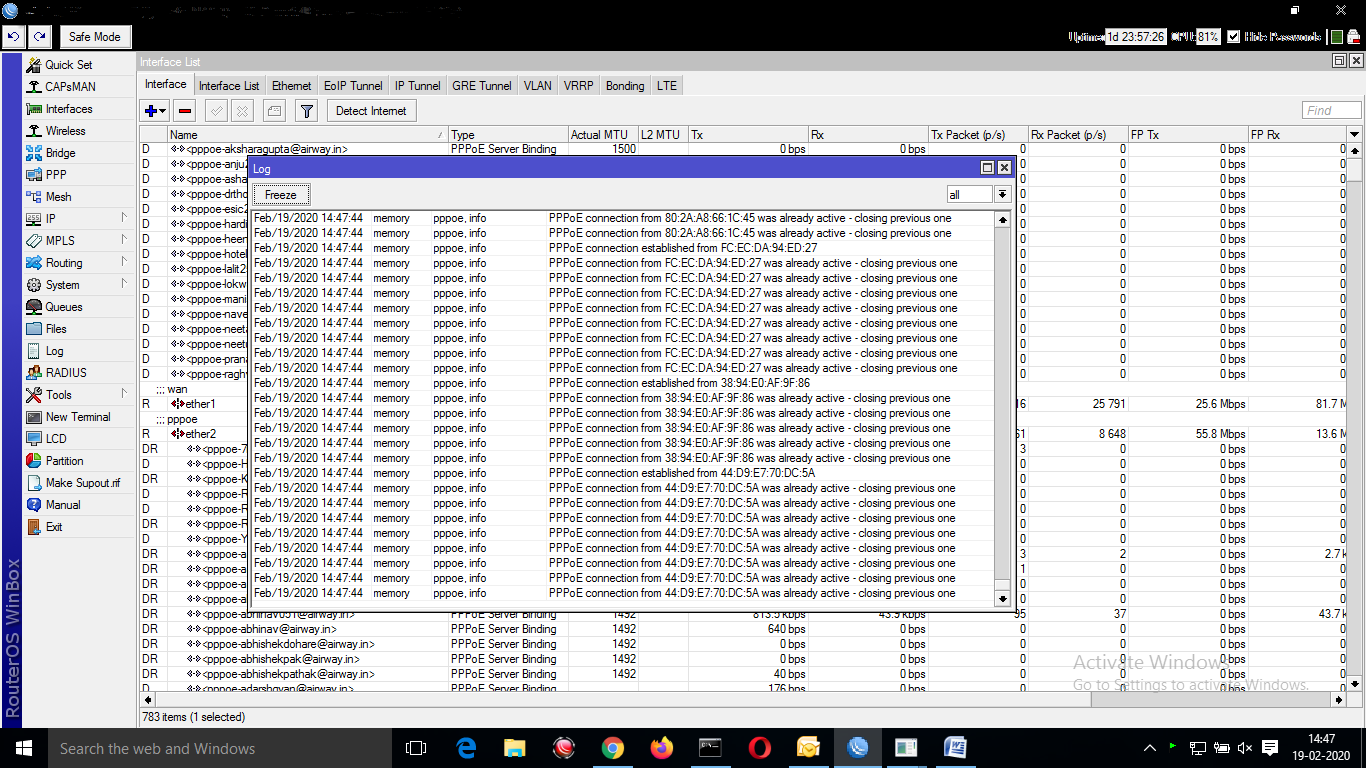Click the enable (checkmark) toolbar button

coord(216,111)
